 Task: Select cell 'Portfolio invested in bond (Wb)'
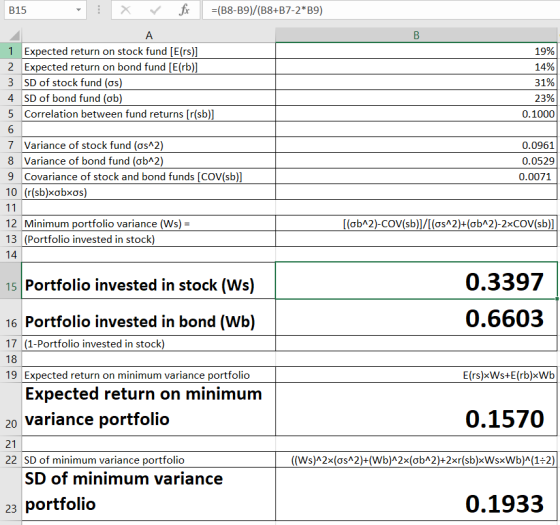point(149,318)
